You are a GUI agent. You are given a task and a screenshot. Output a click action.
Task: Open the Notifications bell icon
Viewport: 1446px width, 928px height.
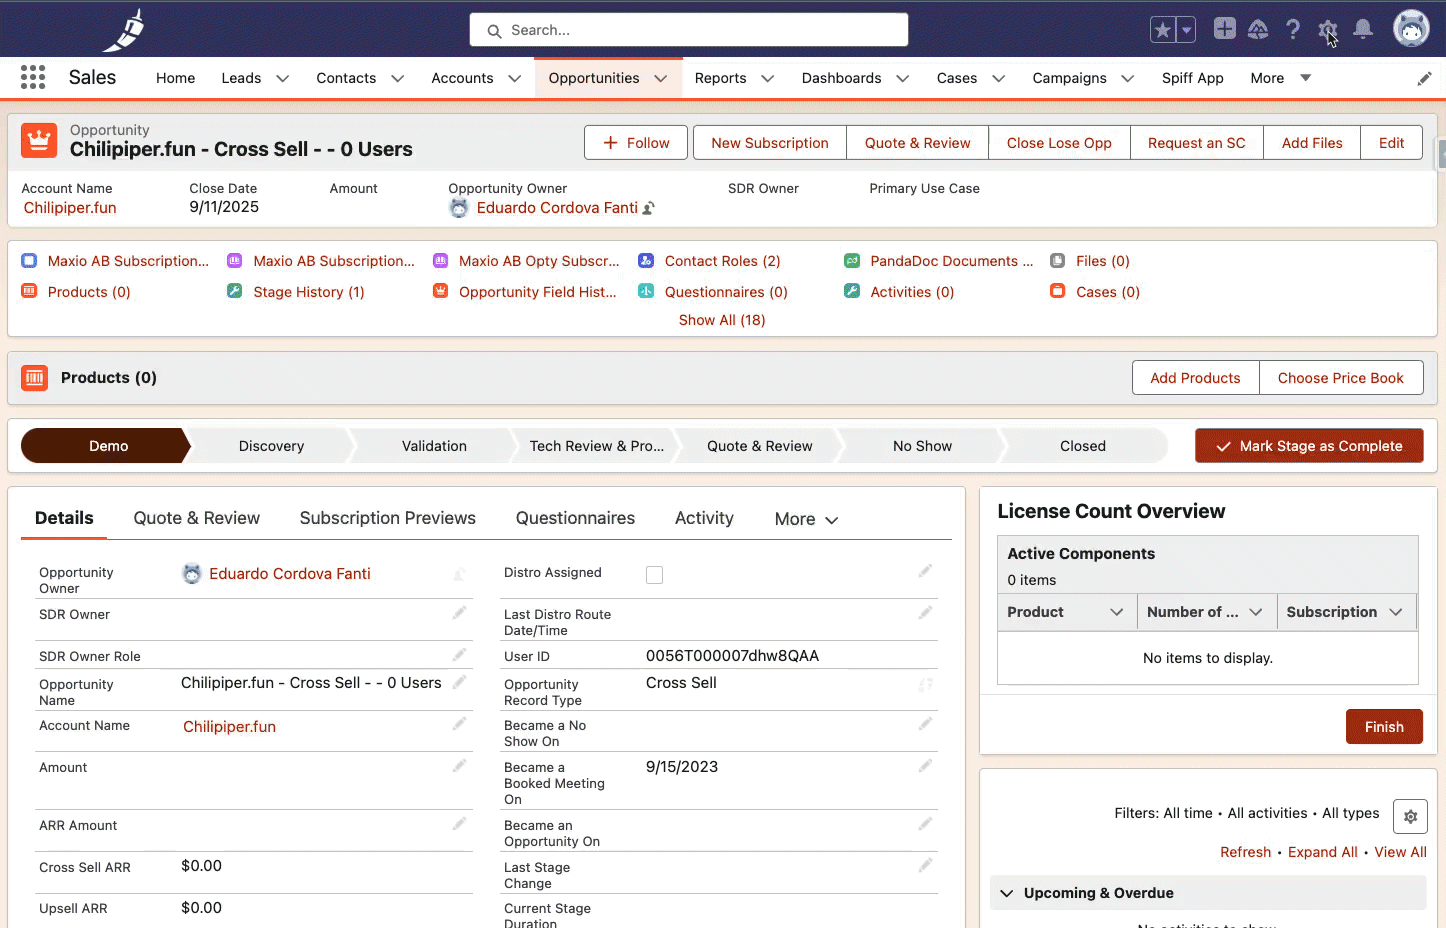pyautogui.click(x=1363, y=30)
